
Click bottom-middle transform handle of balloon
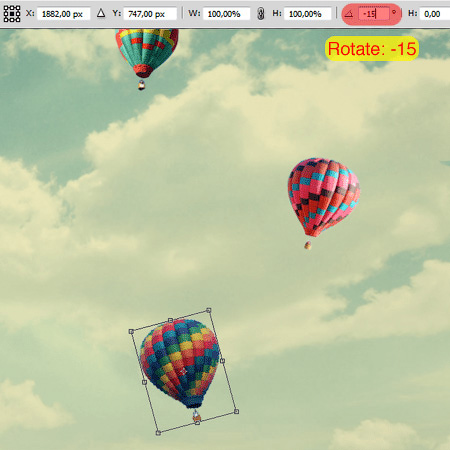coord(197,422)
